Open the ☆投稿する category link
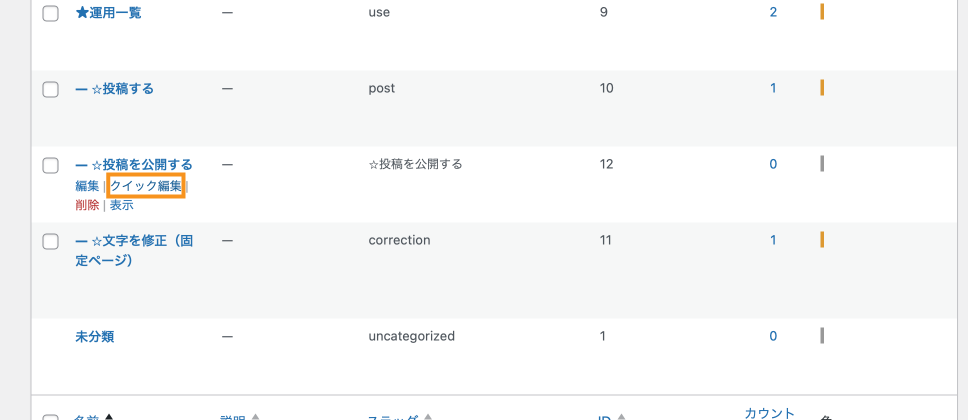 pyautogui.click(x=114, y=89)
